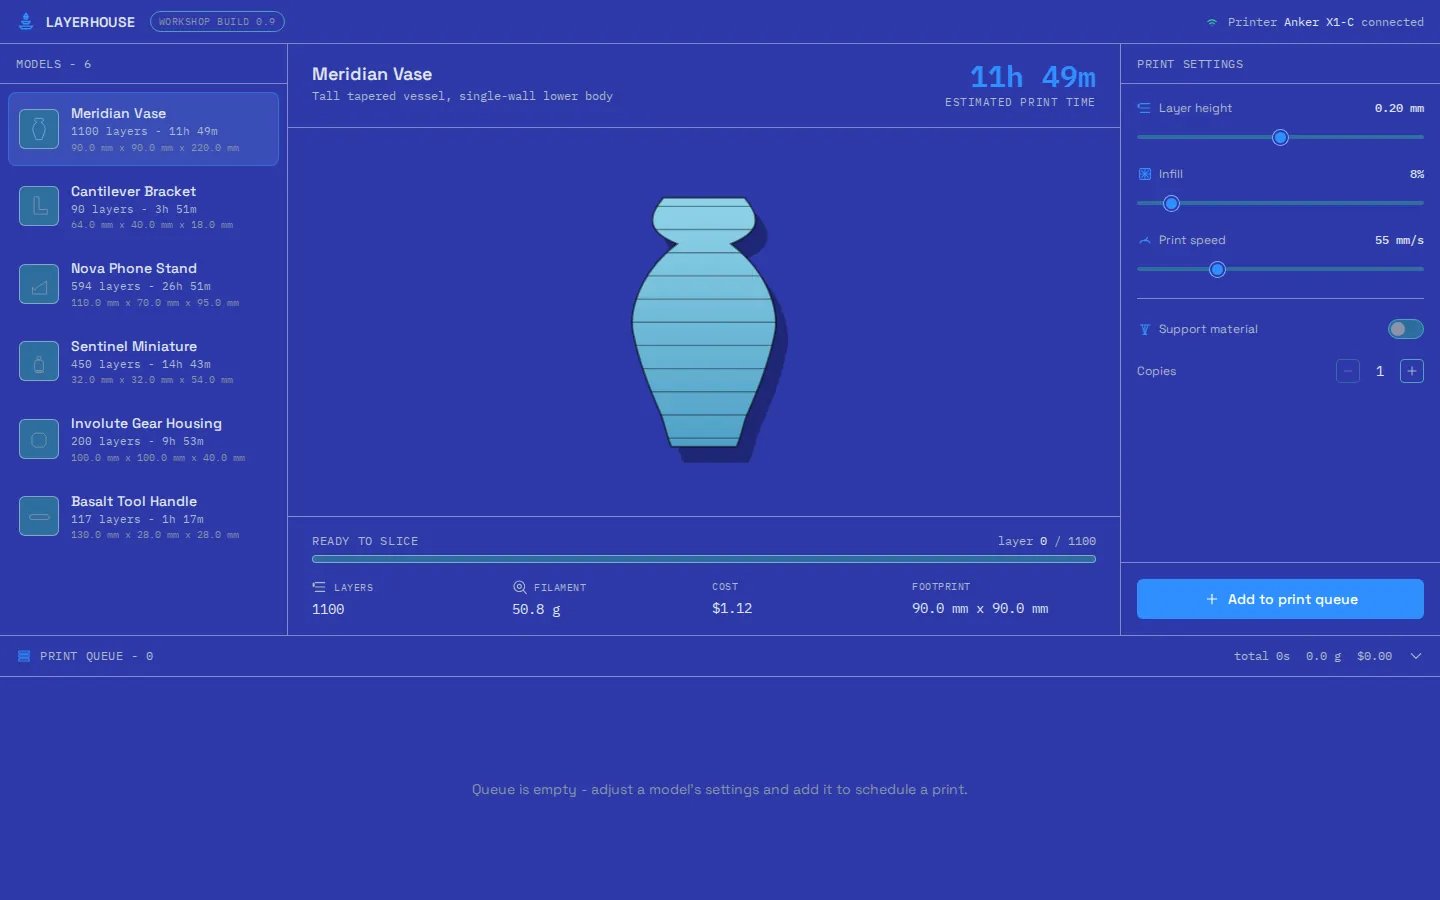This screenshot has width=1440, height=900.
Task: Click the slicing progress bar
Action: point(704,559)
